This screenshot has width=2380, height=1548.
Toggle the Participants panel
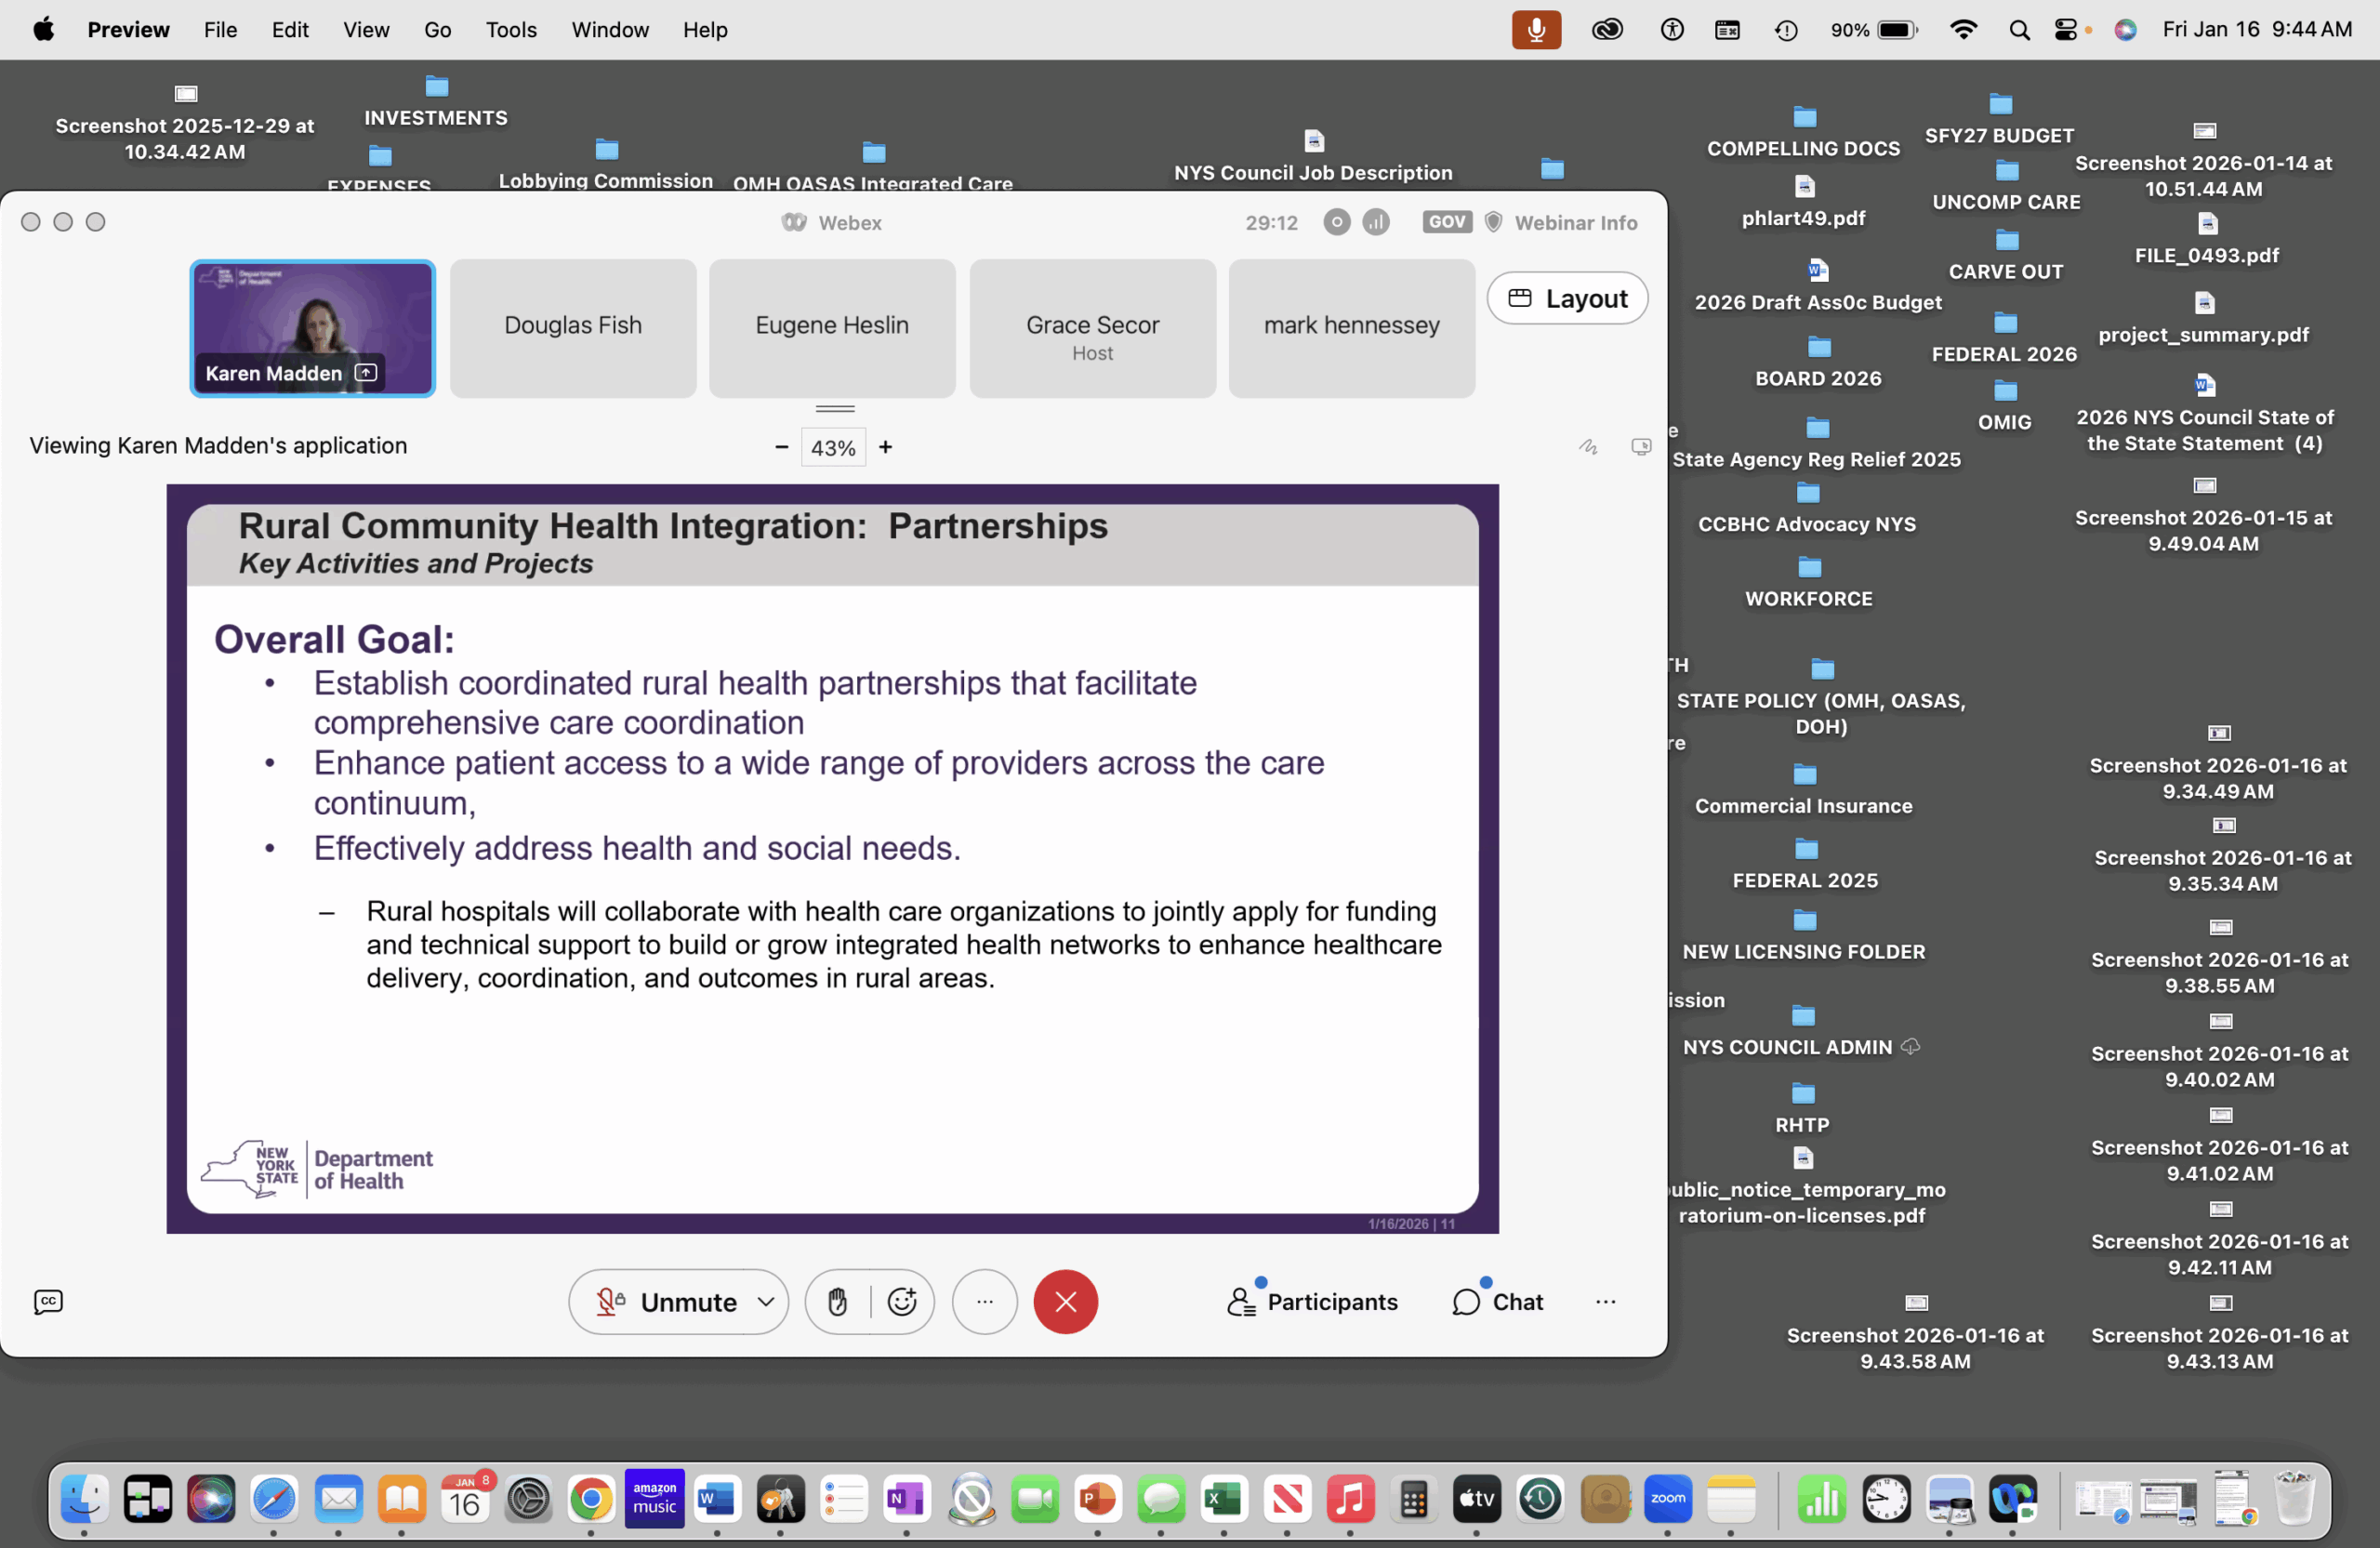click(1312, 1301)
